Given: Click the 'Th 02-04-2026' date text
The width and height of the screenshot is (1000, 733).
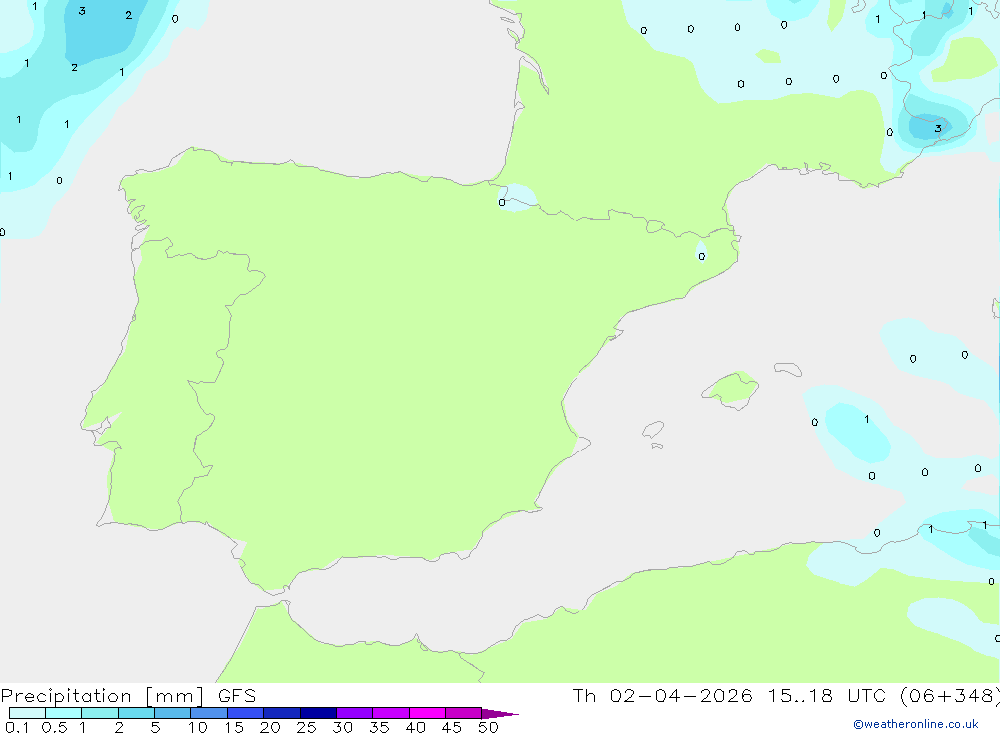Looking at the screenshot, I should [x=662, y=695].
